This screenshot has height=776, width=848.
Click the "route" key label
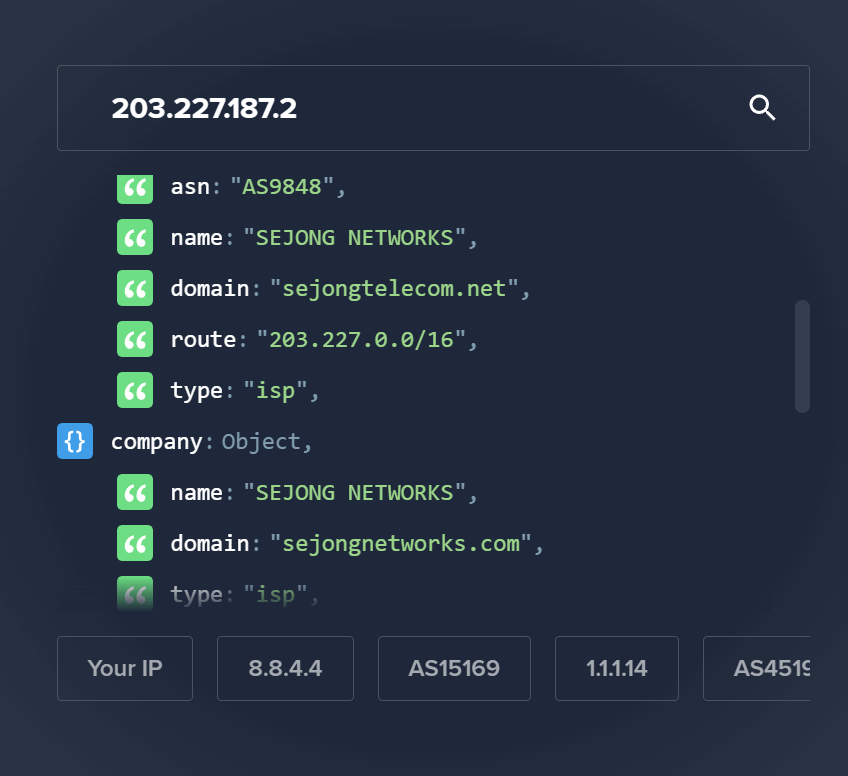click(203, 340)
